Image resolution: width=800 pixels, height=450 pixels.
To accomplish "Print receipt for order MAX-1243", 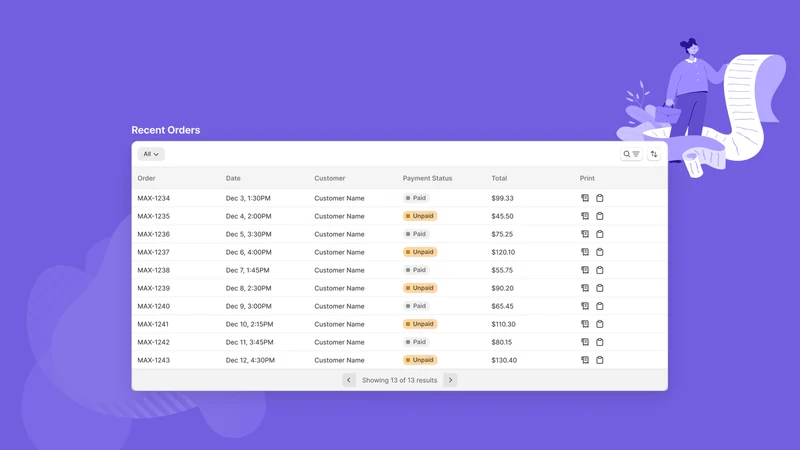I will (585, 360).
